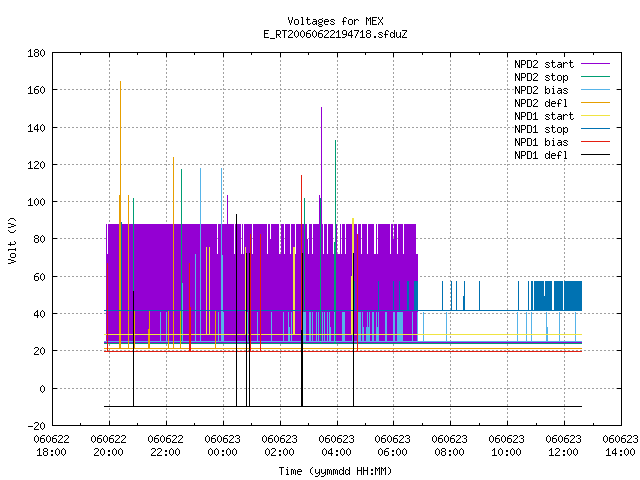Click the 180 tick label on y-axis
The image size is (640, 480).
36,53
